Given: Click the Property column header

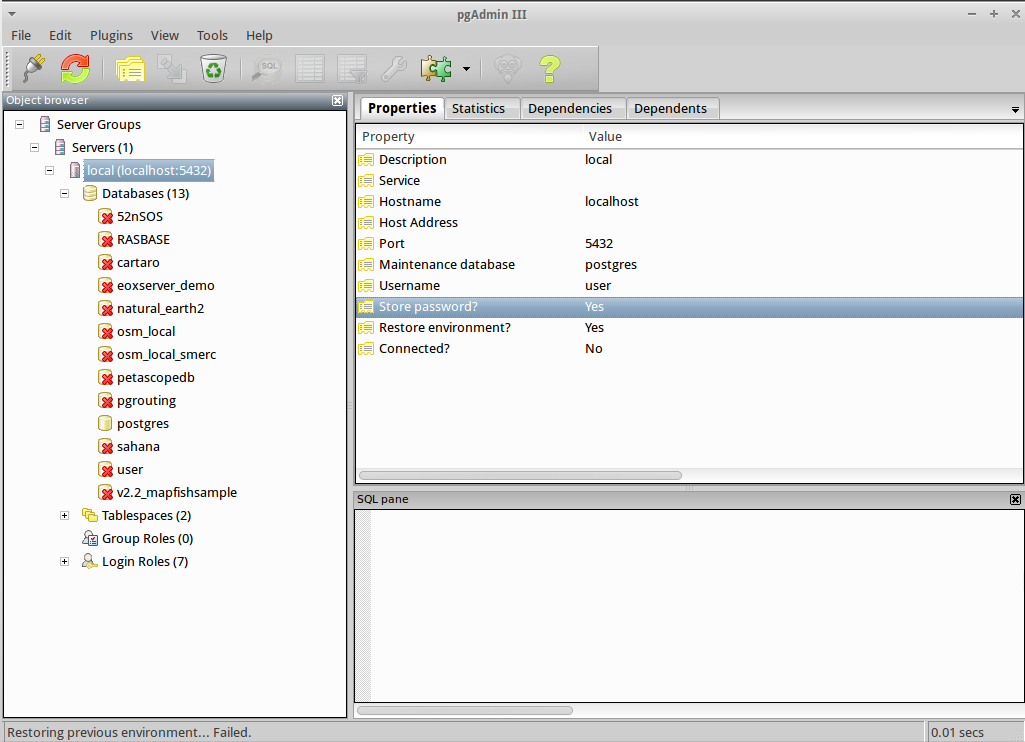Looking at the screenshot, I should click(x=470, y=137).
